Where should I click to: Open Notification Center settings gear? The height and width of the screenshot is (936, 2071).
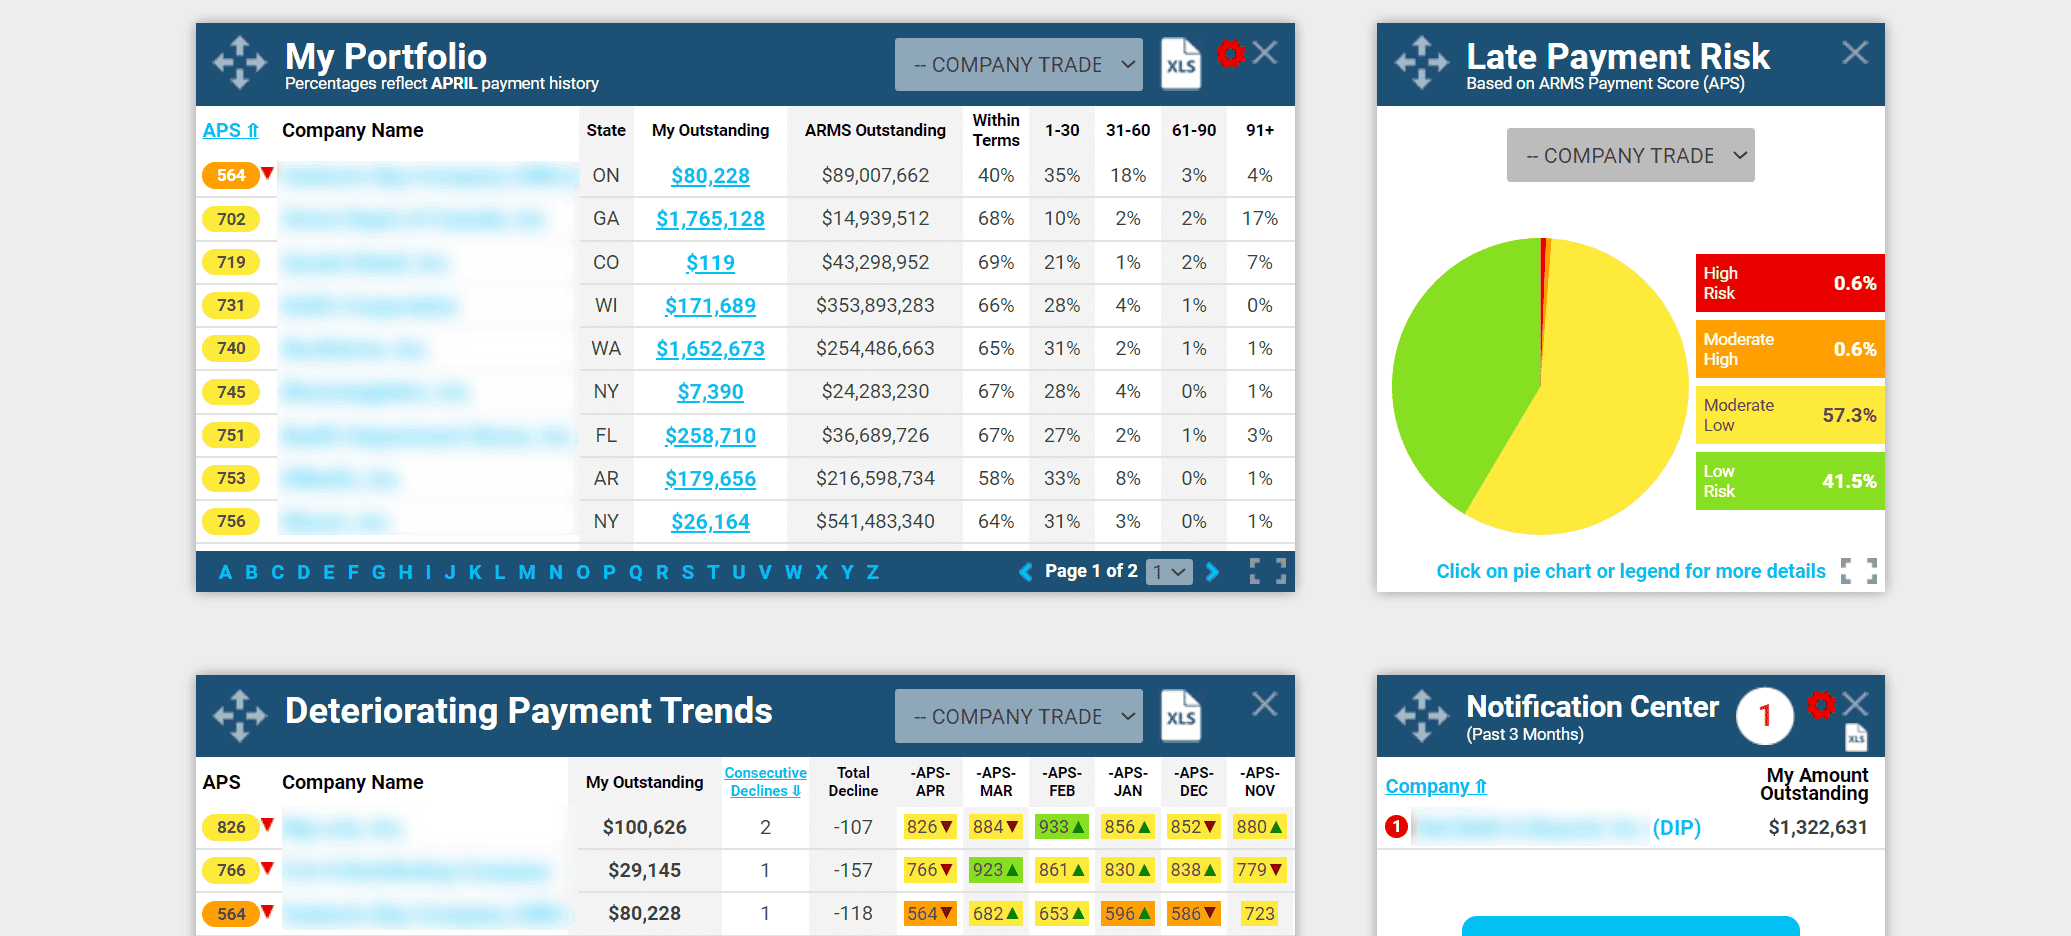[x=1821, y=705]
